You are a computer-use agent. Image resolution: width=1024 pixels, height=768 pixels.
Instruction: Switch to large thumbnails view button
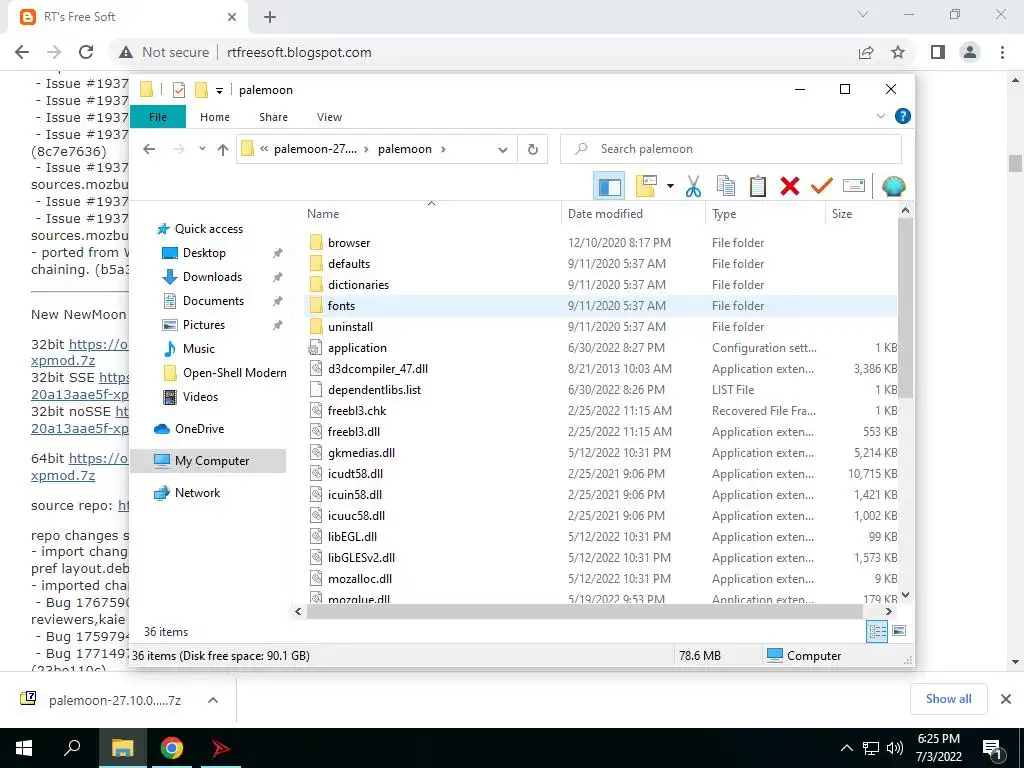(899, 631)
